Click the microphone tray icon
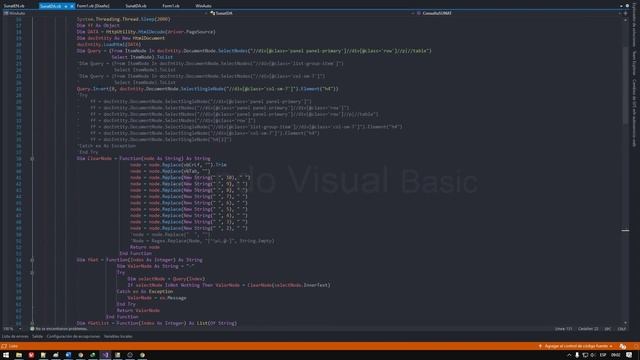Screen dimensions: 640x360 [x=577, y=355]
